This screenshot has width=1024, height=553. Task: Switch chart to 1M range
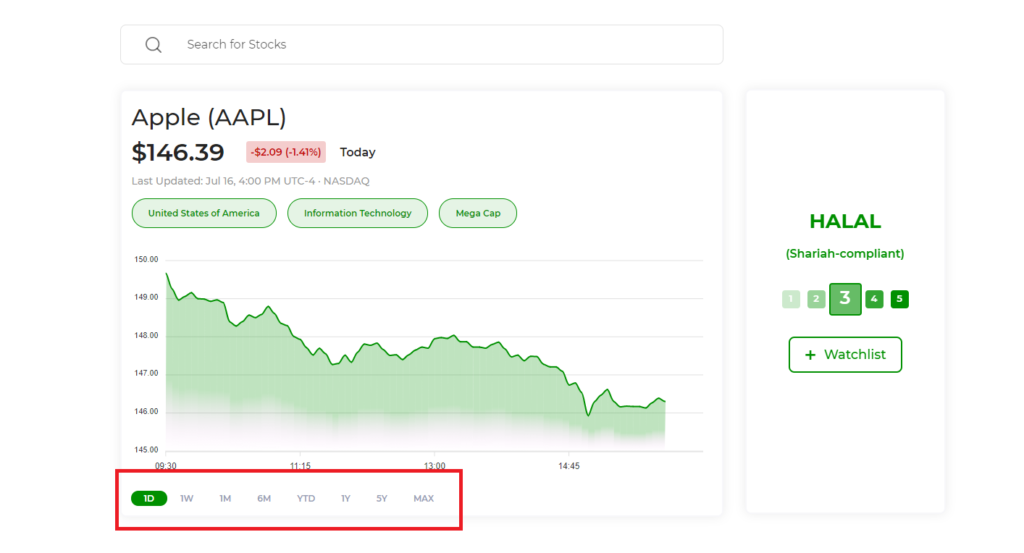coord(225,498)
